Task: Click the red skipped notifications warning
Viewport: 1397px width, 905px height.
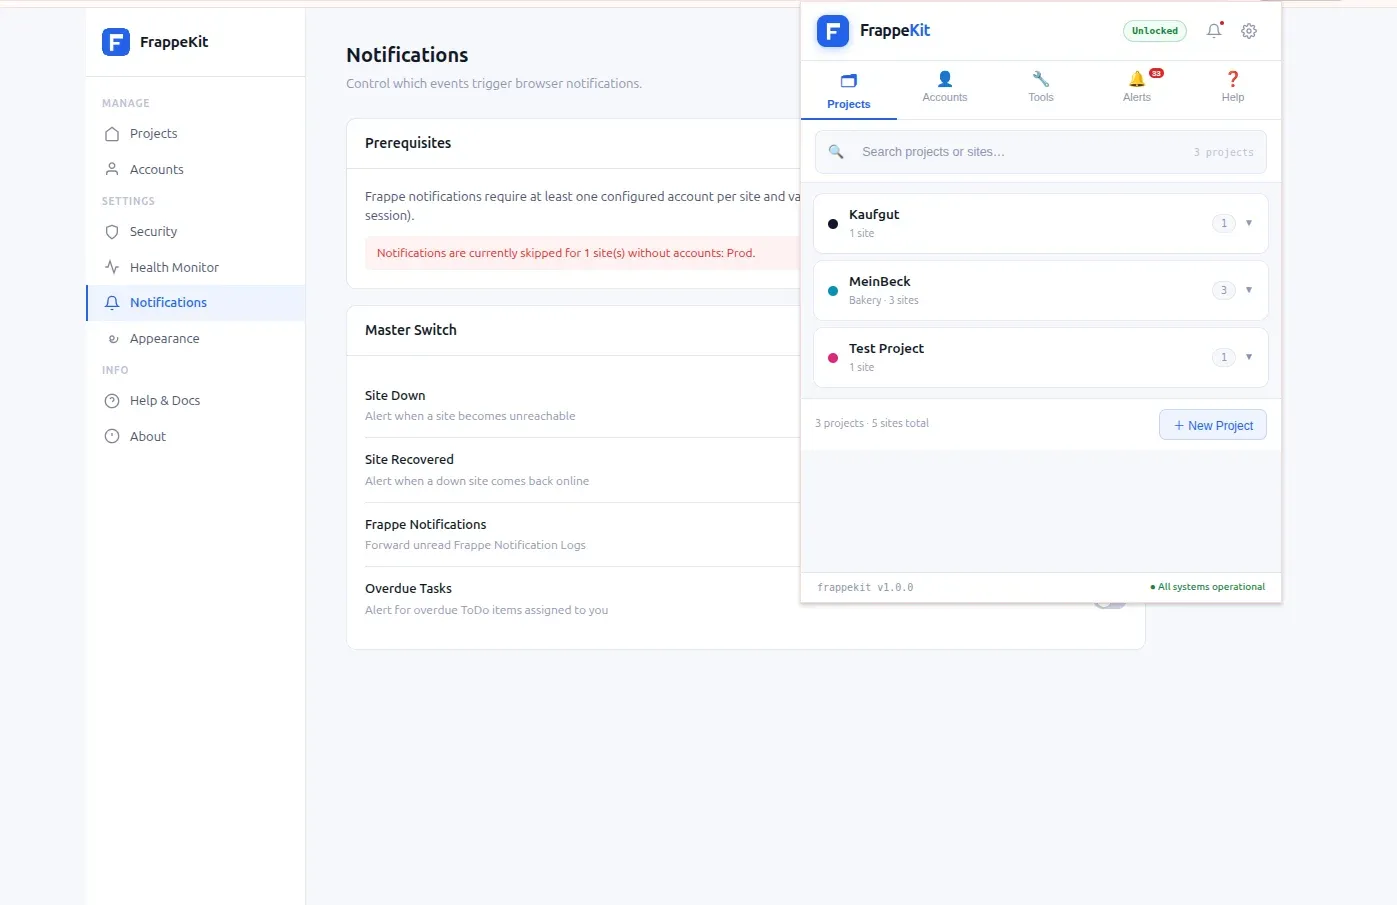Action: click(566, 254)
